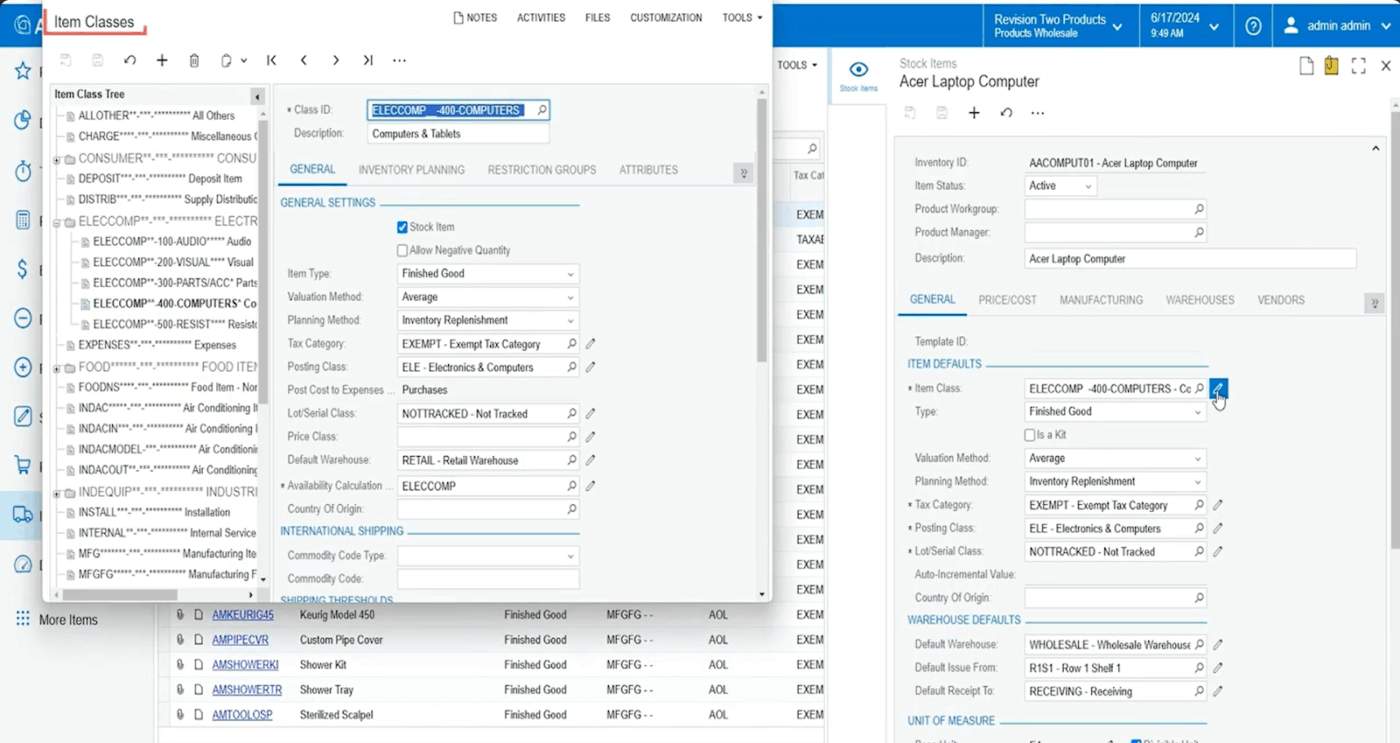Open the Item Type dropdown in Item Classes
Viewport: 1400px width, 743px height.
[x=488, y=274]
